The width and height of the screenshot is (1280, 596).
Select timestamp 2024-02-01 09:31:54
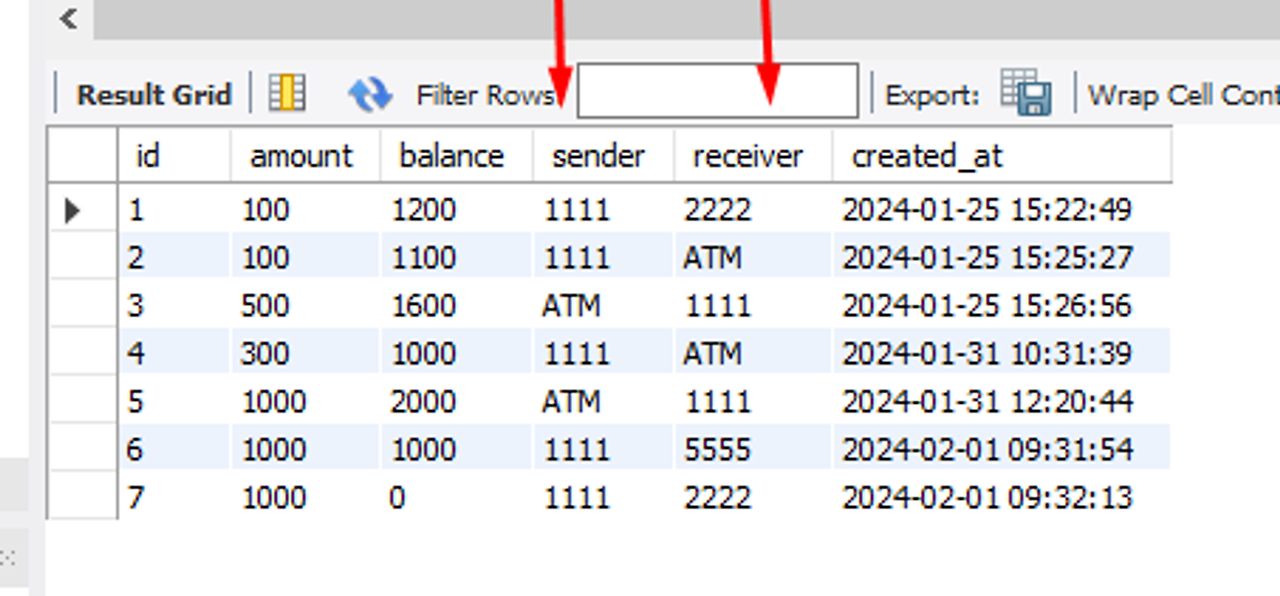pyautogui.click(x=1001, y=450)
